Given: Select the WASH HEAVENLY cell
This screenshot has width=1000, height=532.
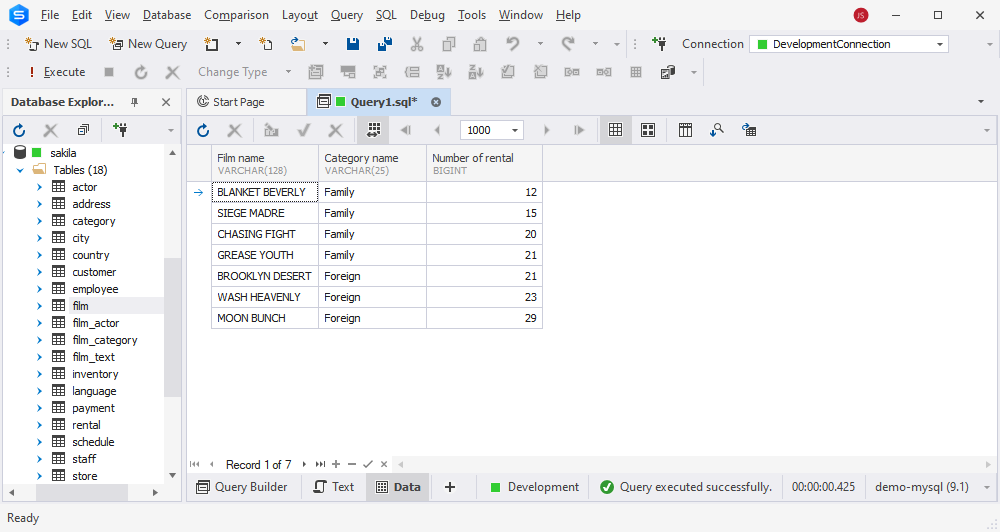Looking at the screenshot, I should (265, 297).
